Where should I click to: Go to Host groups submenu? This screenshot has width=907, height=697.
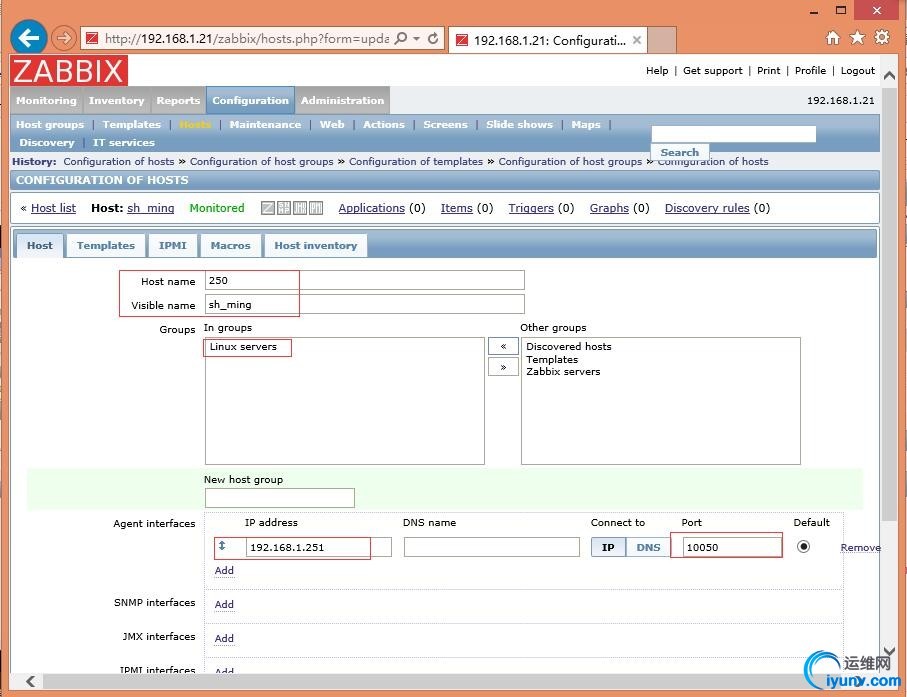[50, 124]
